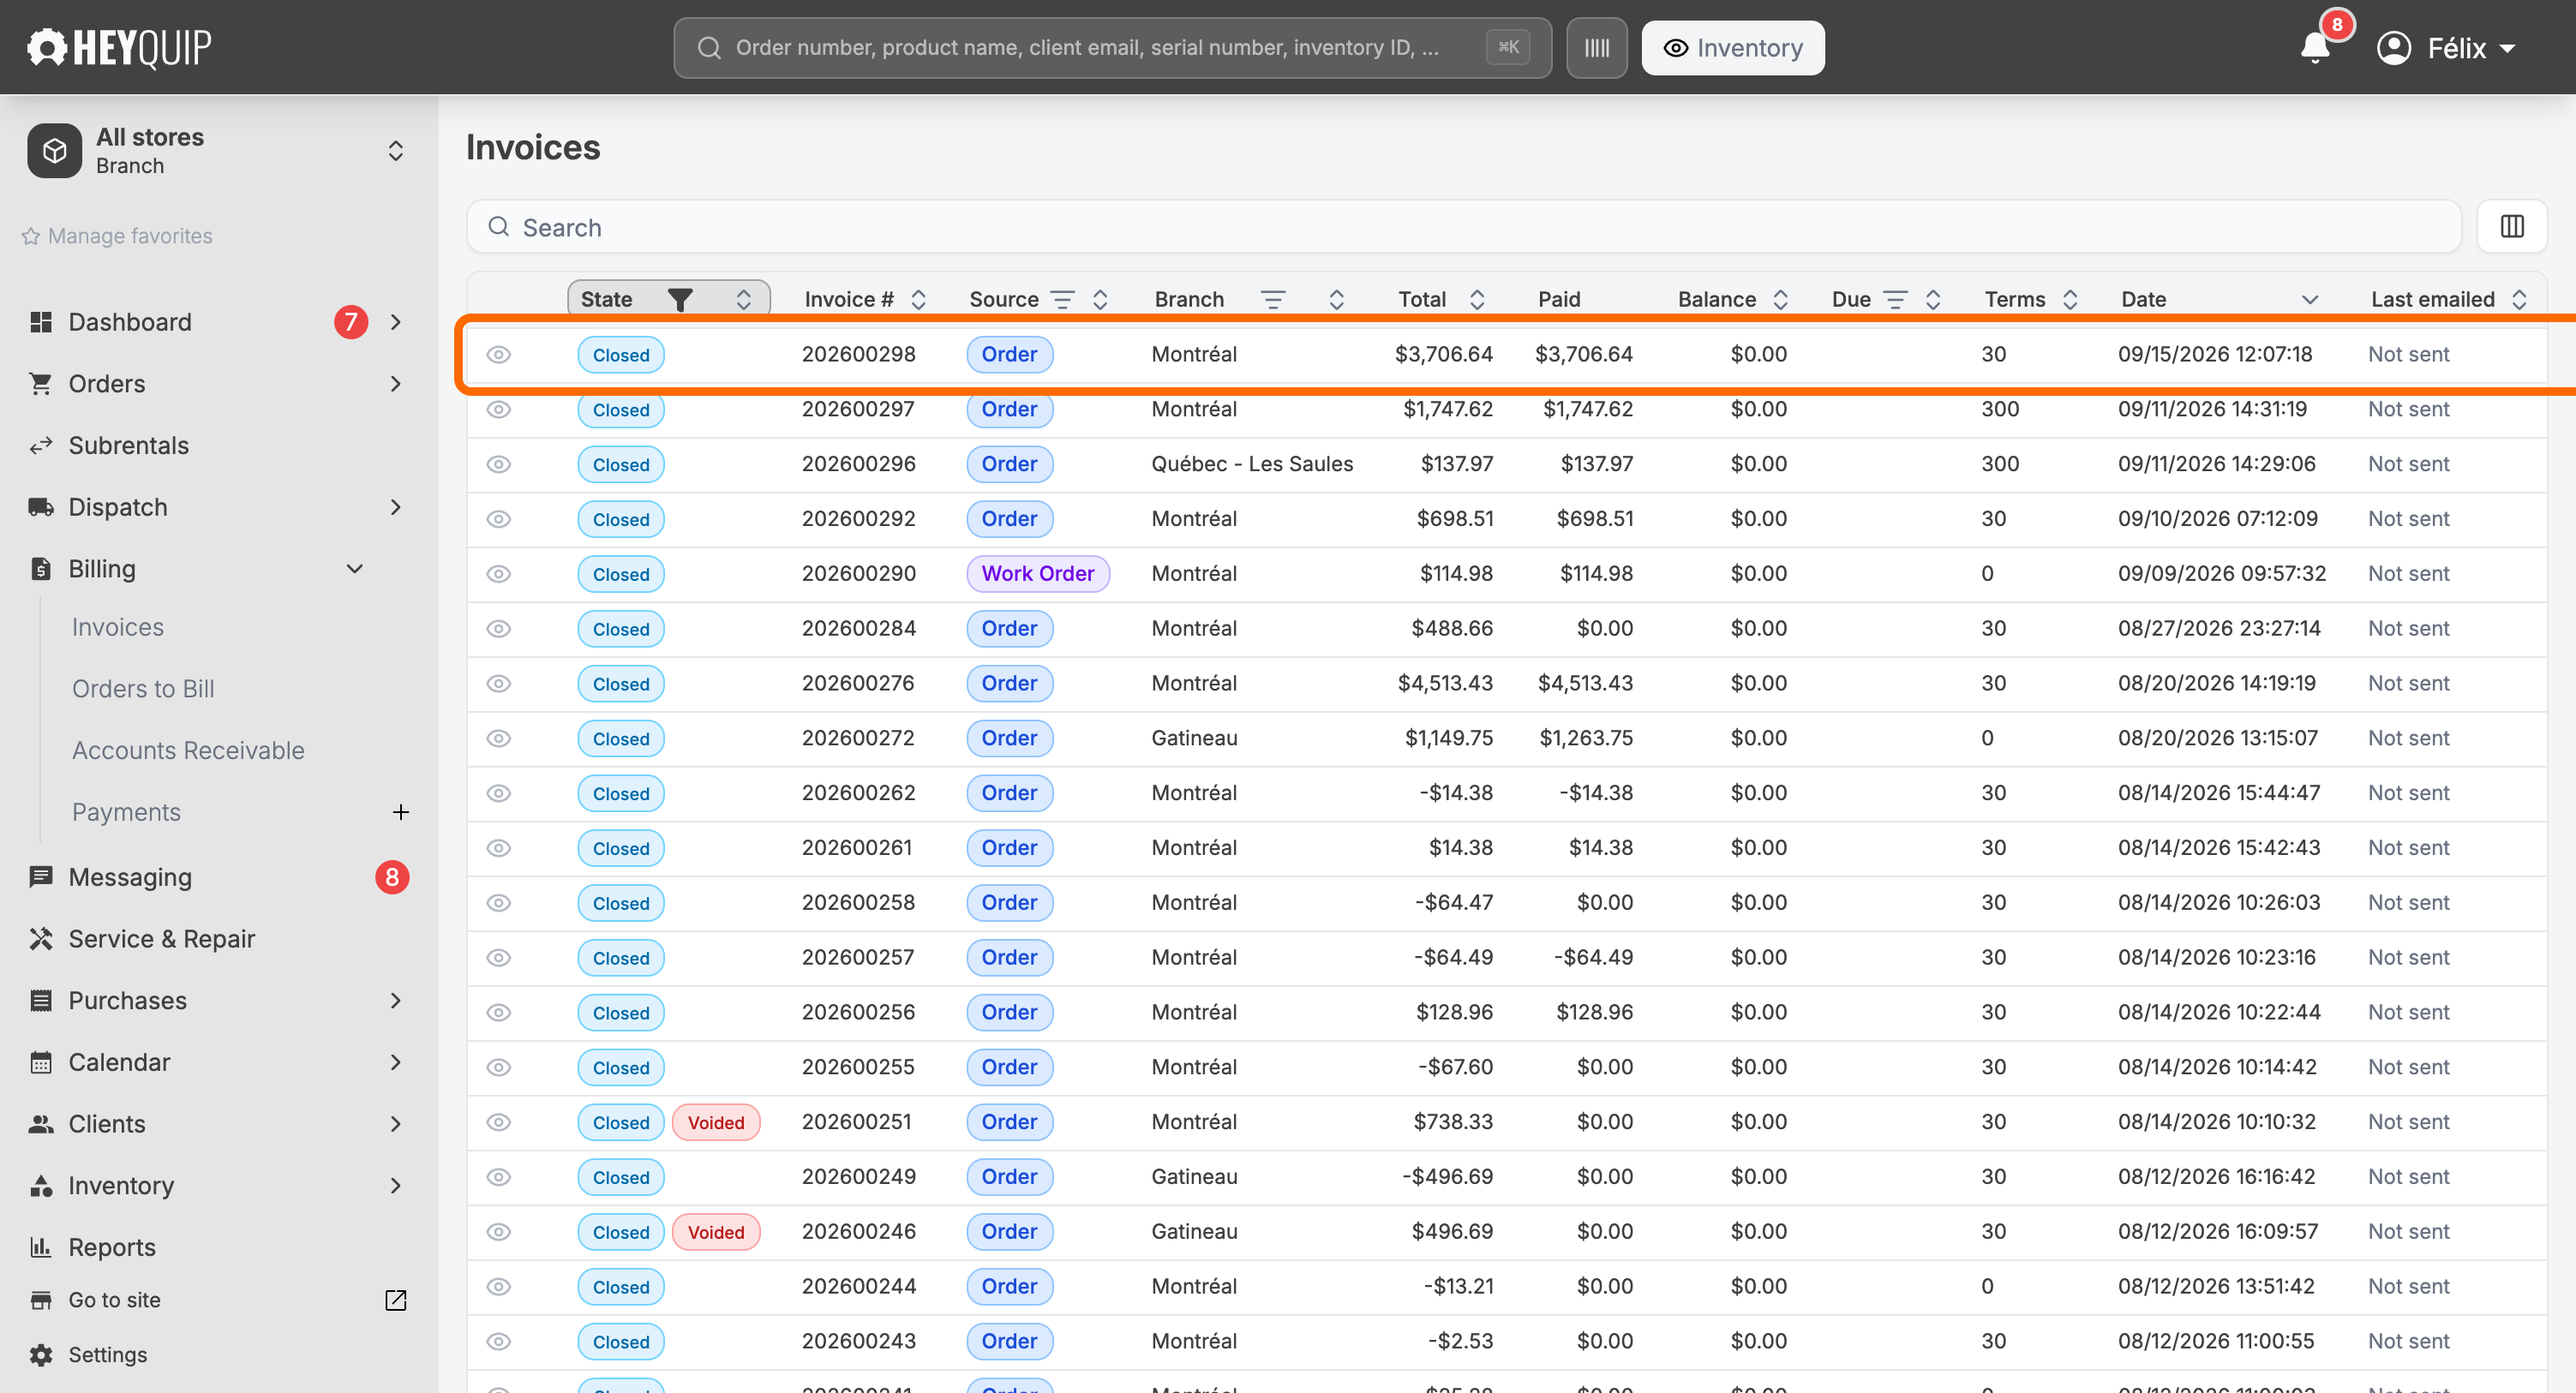View invoice 202600272 via eye icon
Image resolution: width=2576 pixels, height=1393 pixels.
coord(499,738)
